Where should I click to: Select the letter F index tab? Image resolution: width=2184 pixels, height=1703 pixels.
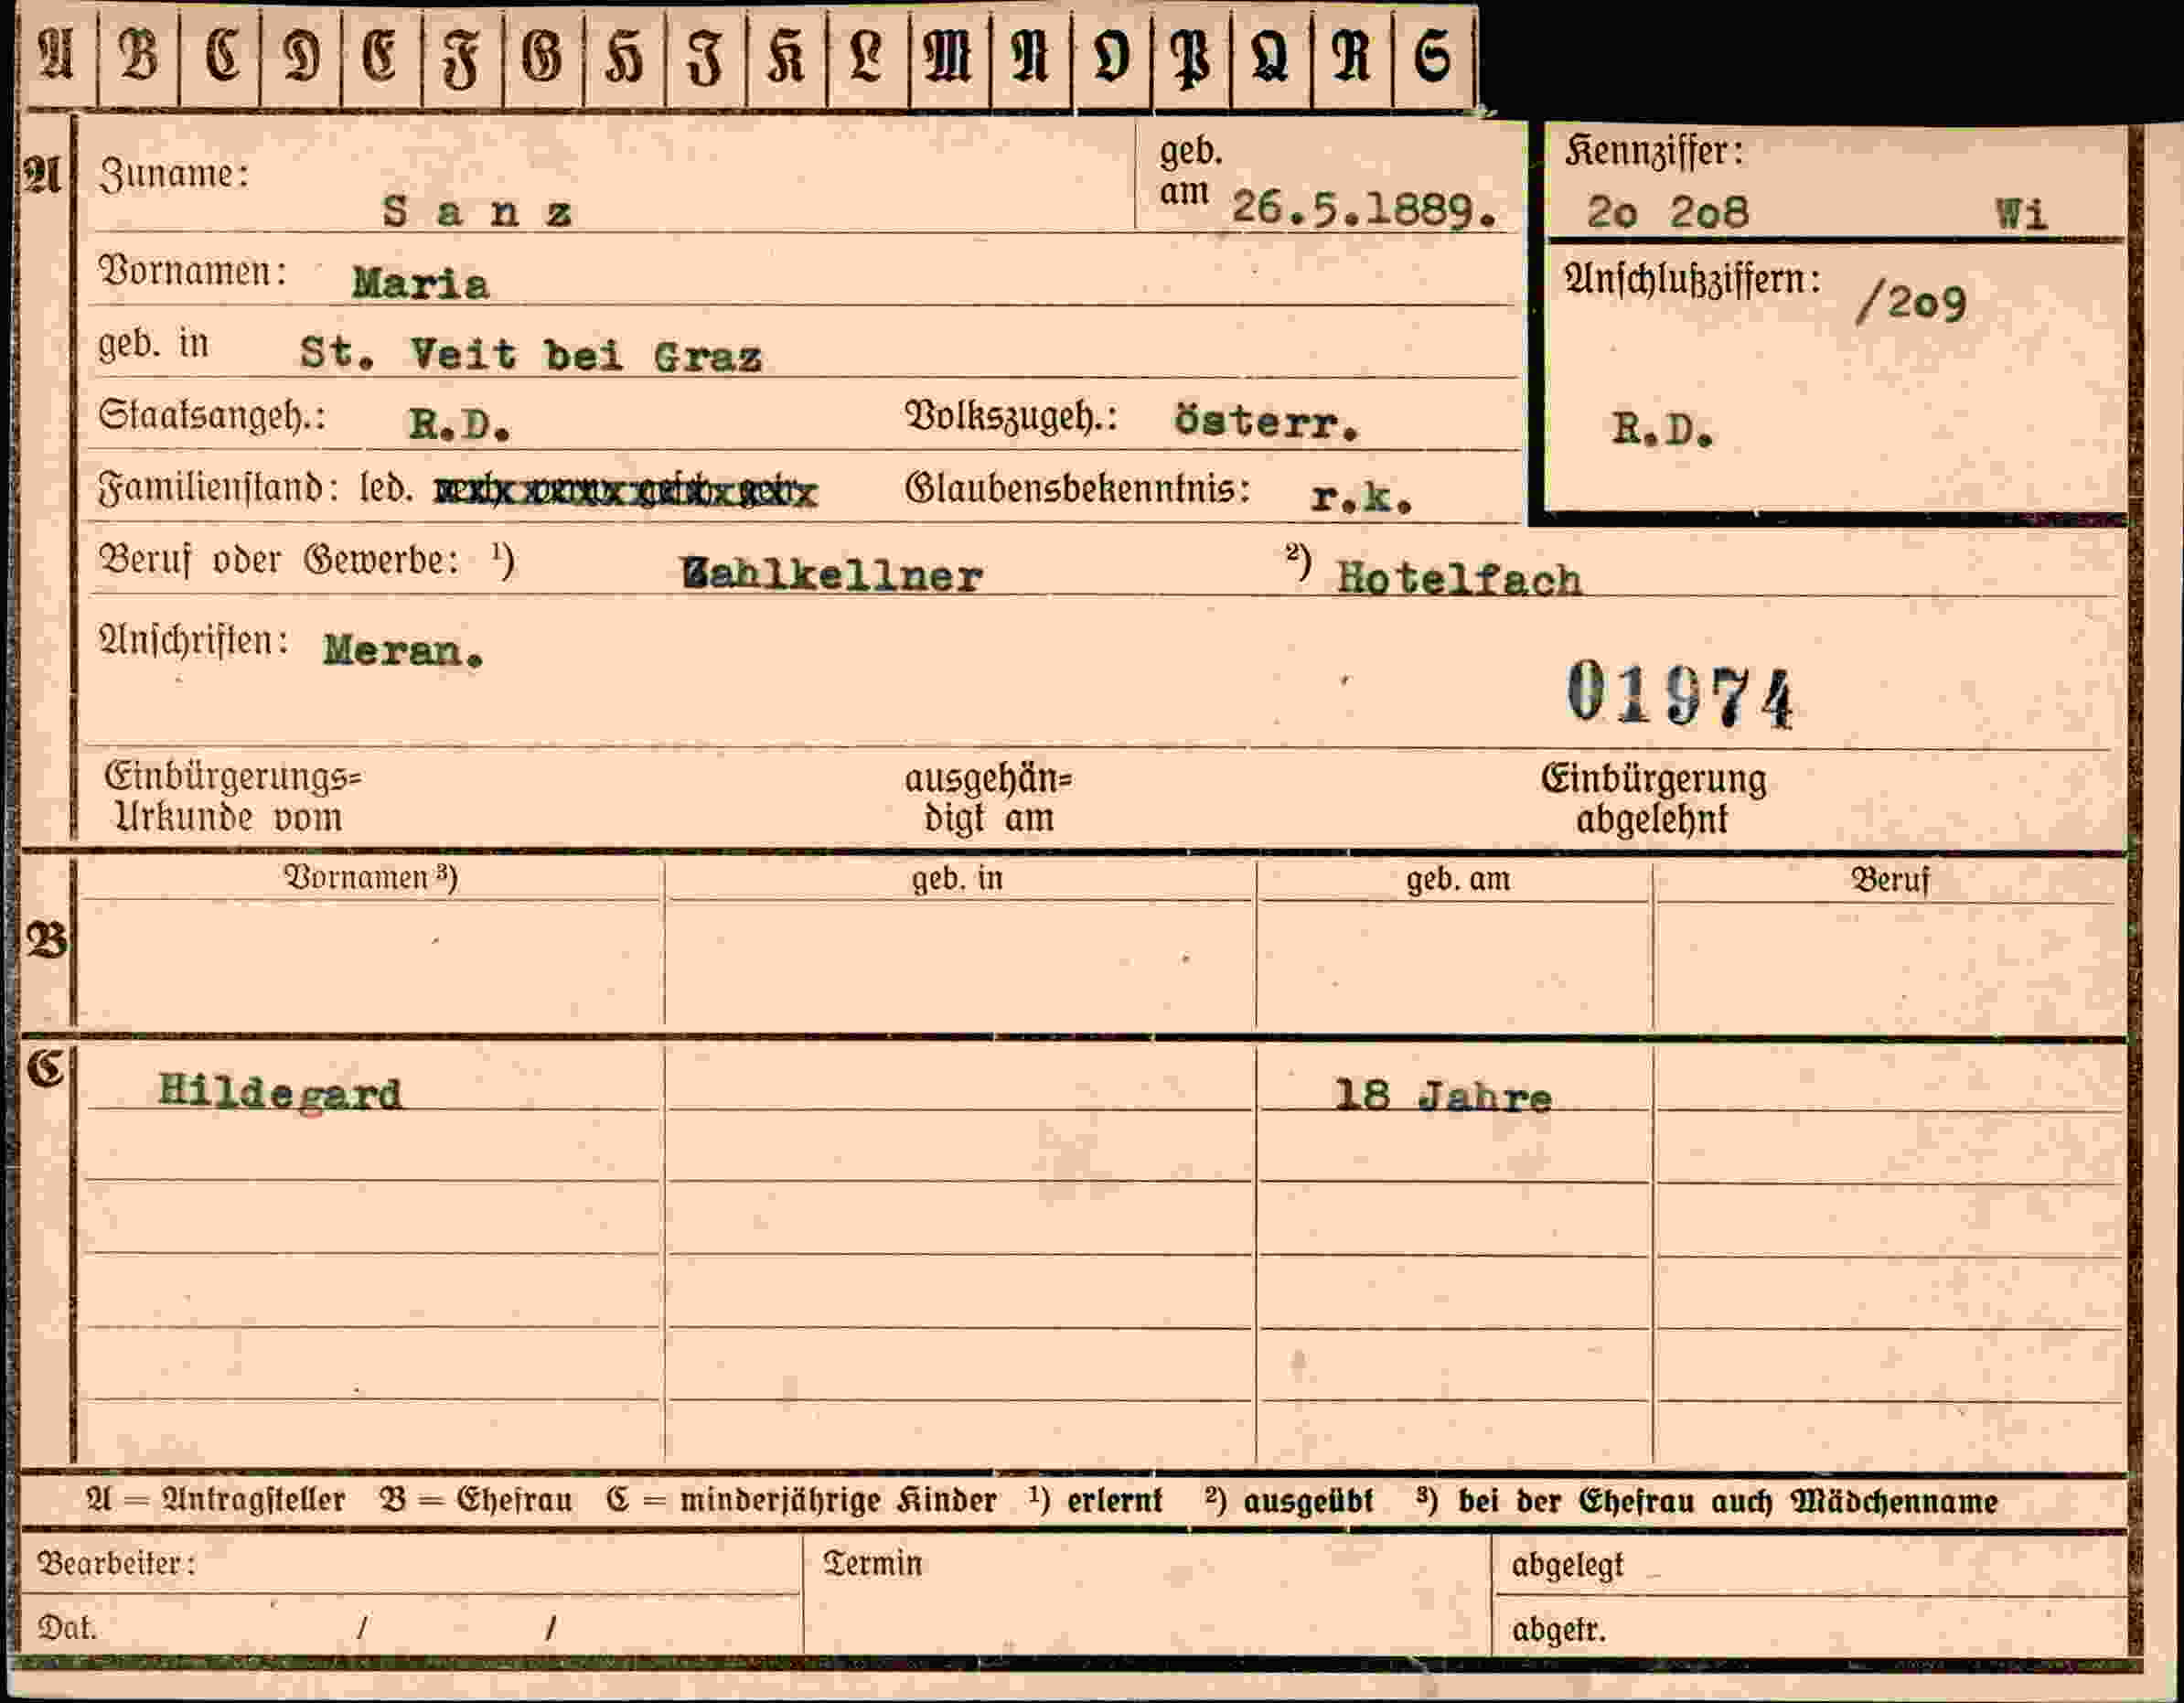[462, 55]
